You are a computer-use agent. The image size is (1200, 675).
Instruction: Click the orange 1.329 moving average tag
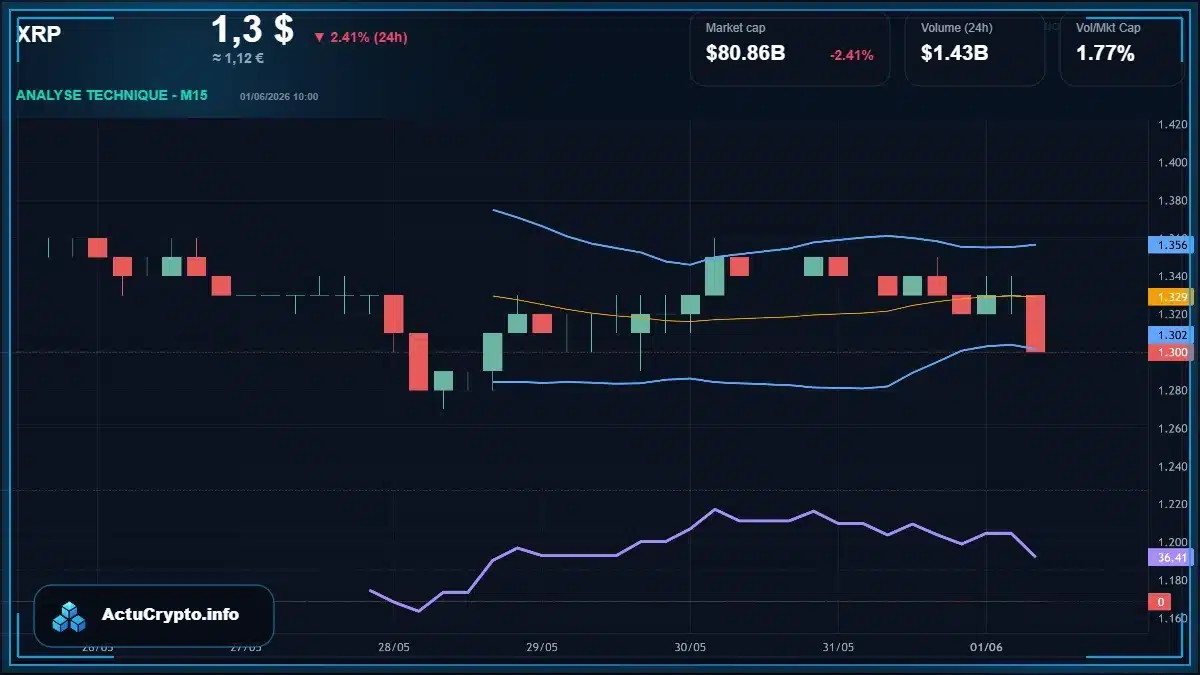pos(1172,297)
